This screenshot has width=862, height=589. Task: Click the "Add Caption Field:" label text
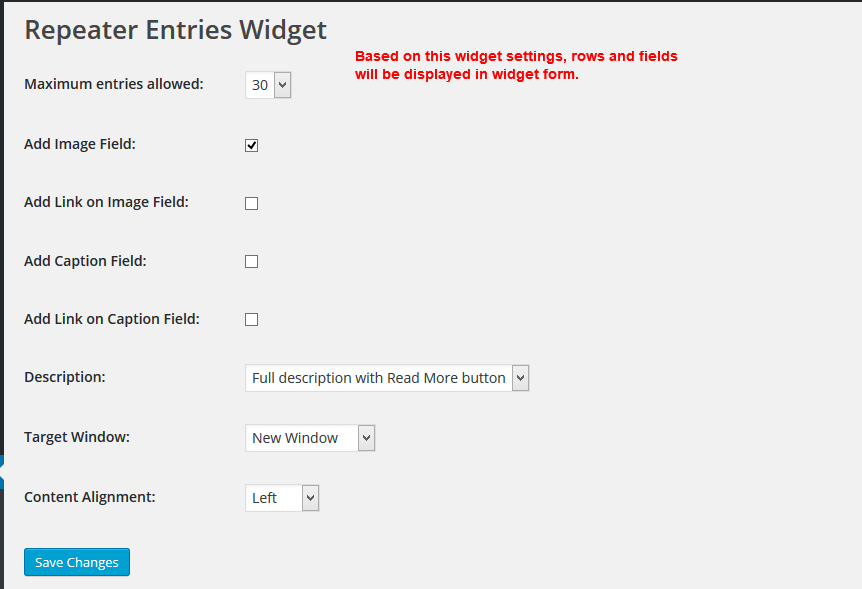pyautogui.click(x=85, y=261)
